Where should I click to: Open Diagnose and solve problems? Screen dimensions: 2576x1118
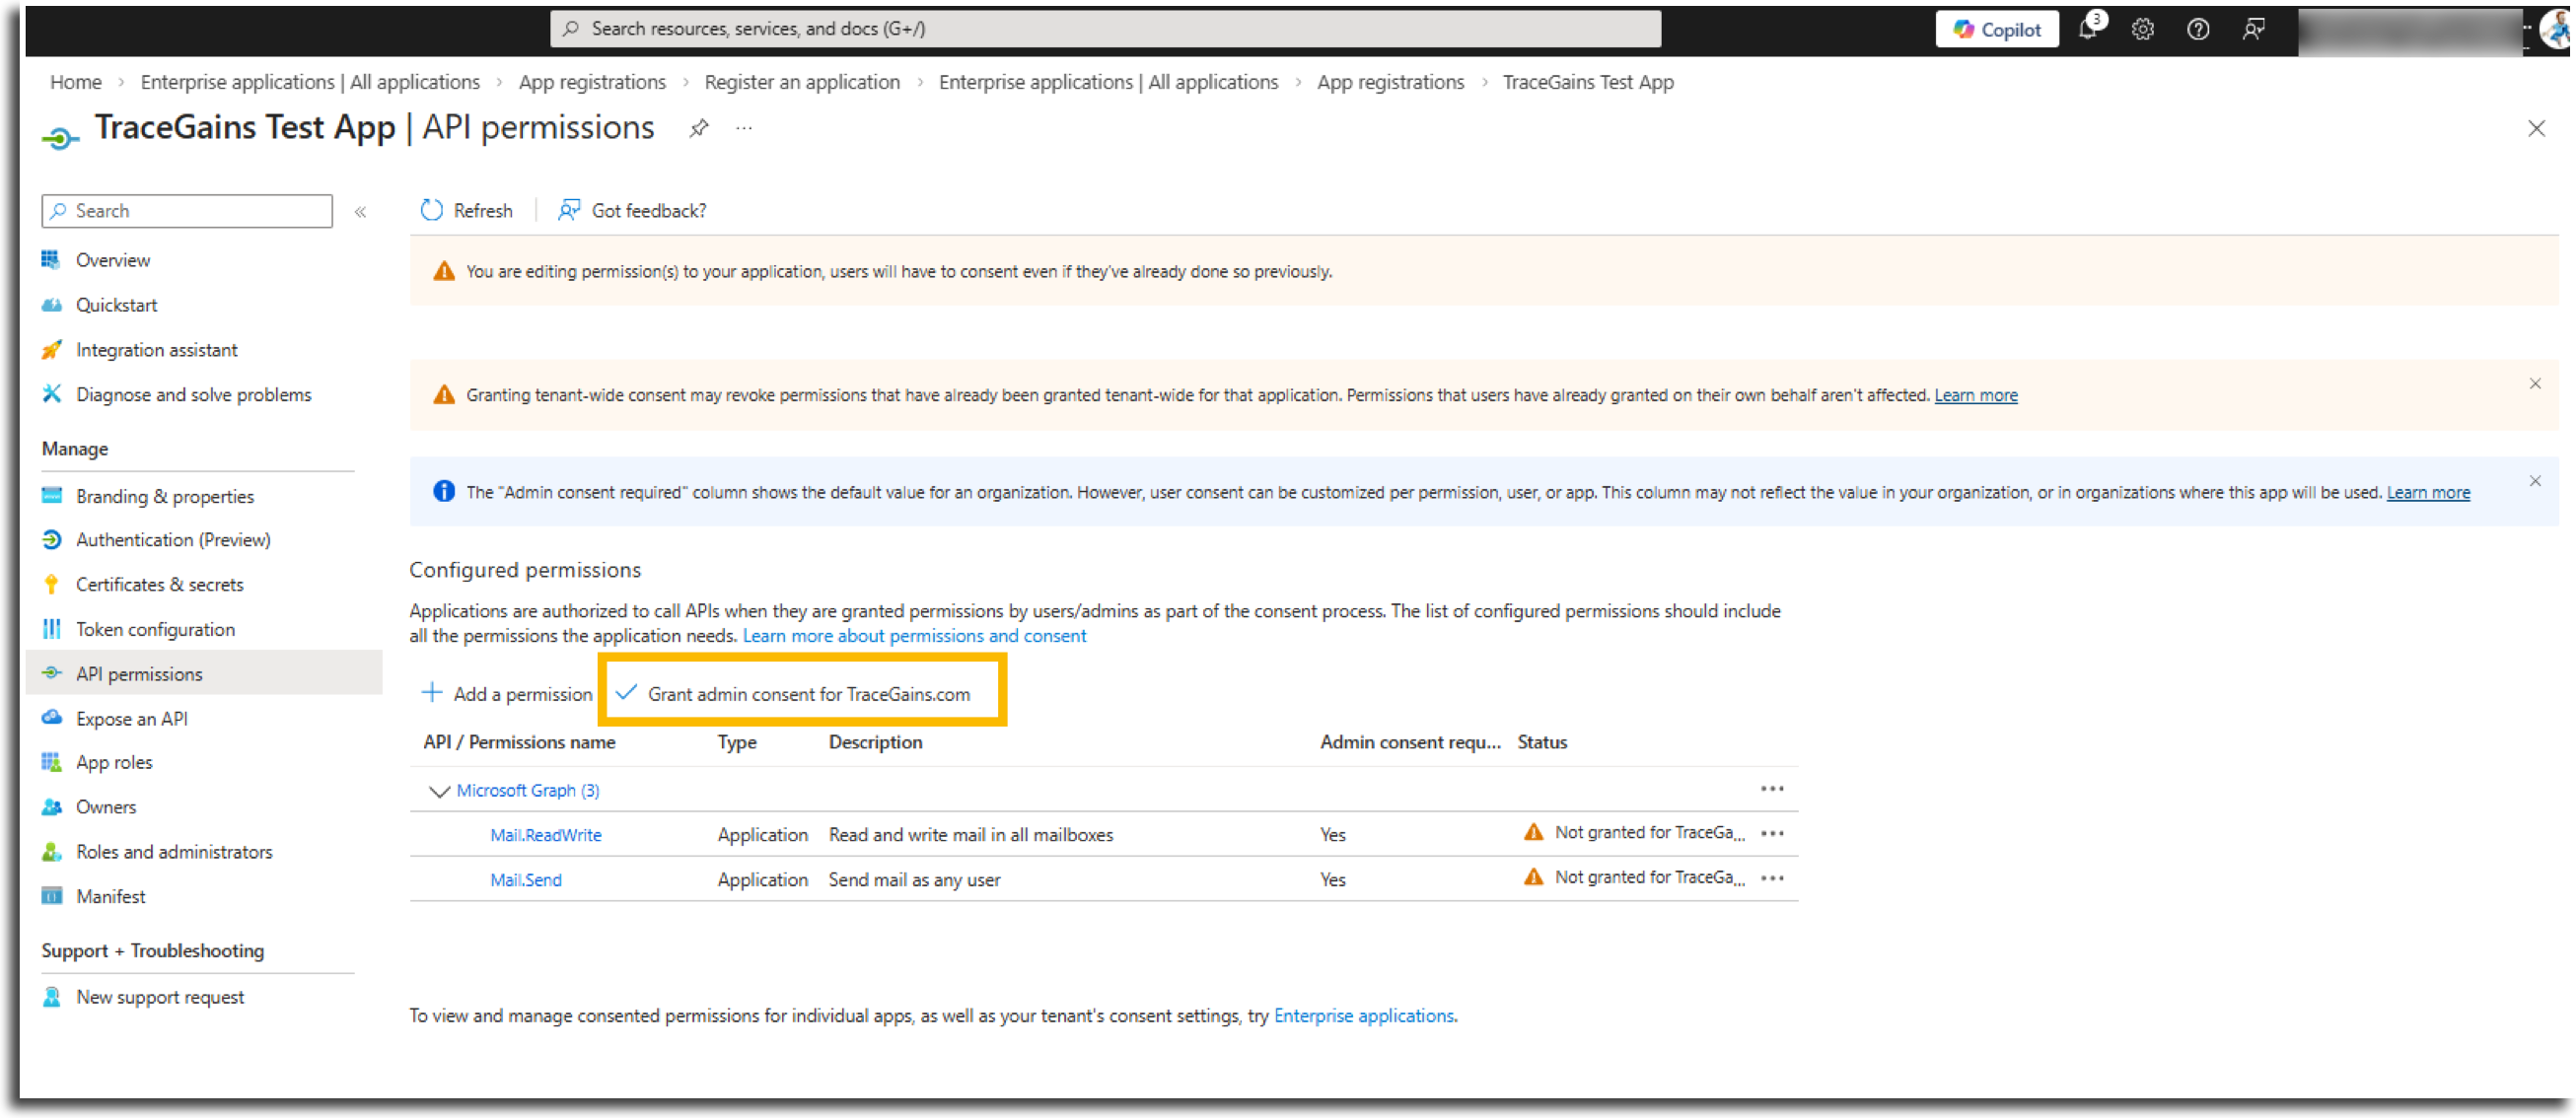(193, 395)
